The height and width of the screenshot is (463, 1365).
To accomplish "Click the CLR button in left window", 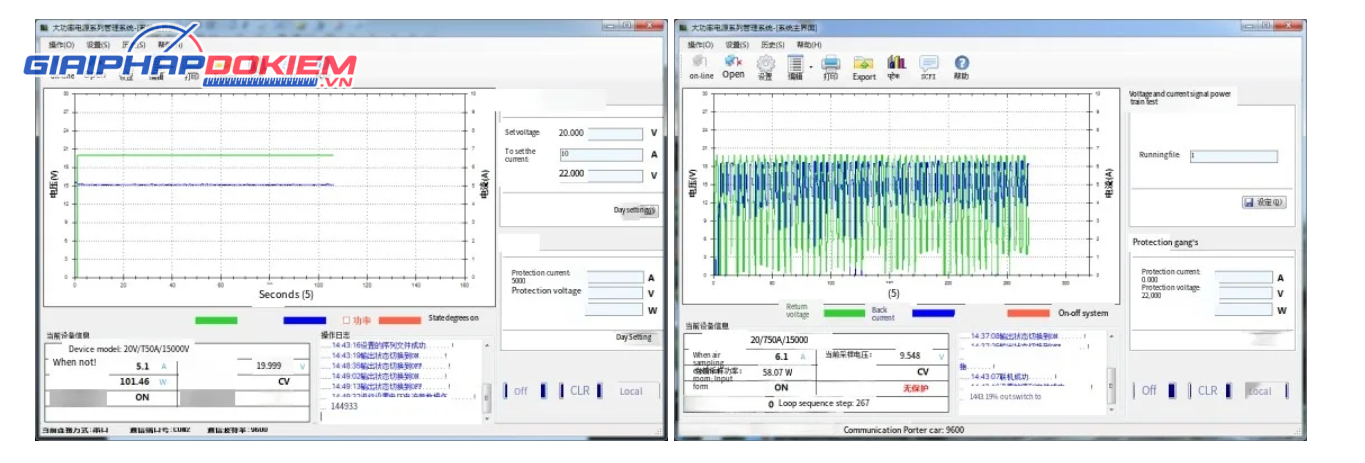I will pyautogui.click(x=579, y=391).
